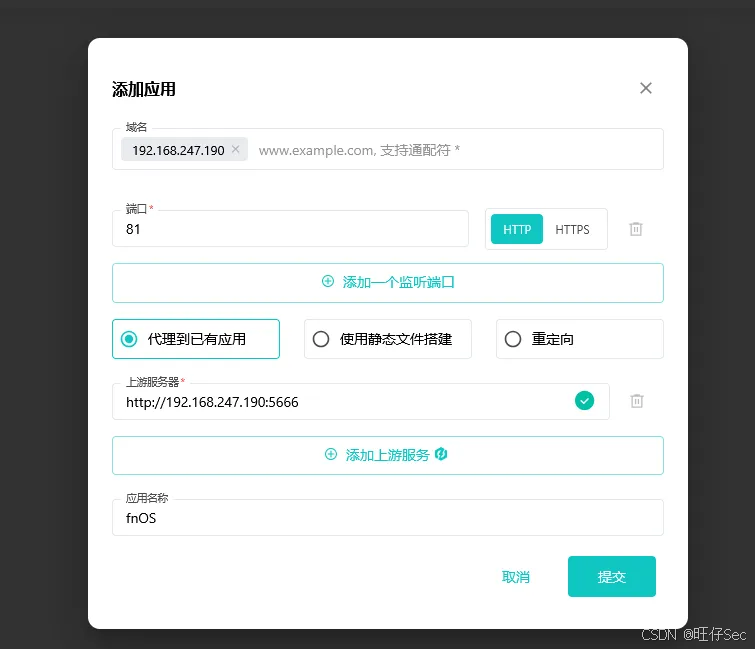Focus the 上游服务器 URL input field
755x649 pixels.
click(x=361, y=402)
